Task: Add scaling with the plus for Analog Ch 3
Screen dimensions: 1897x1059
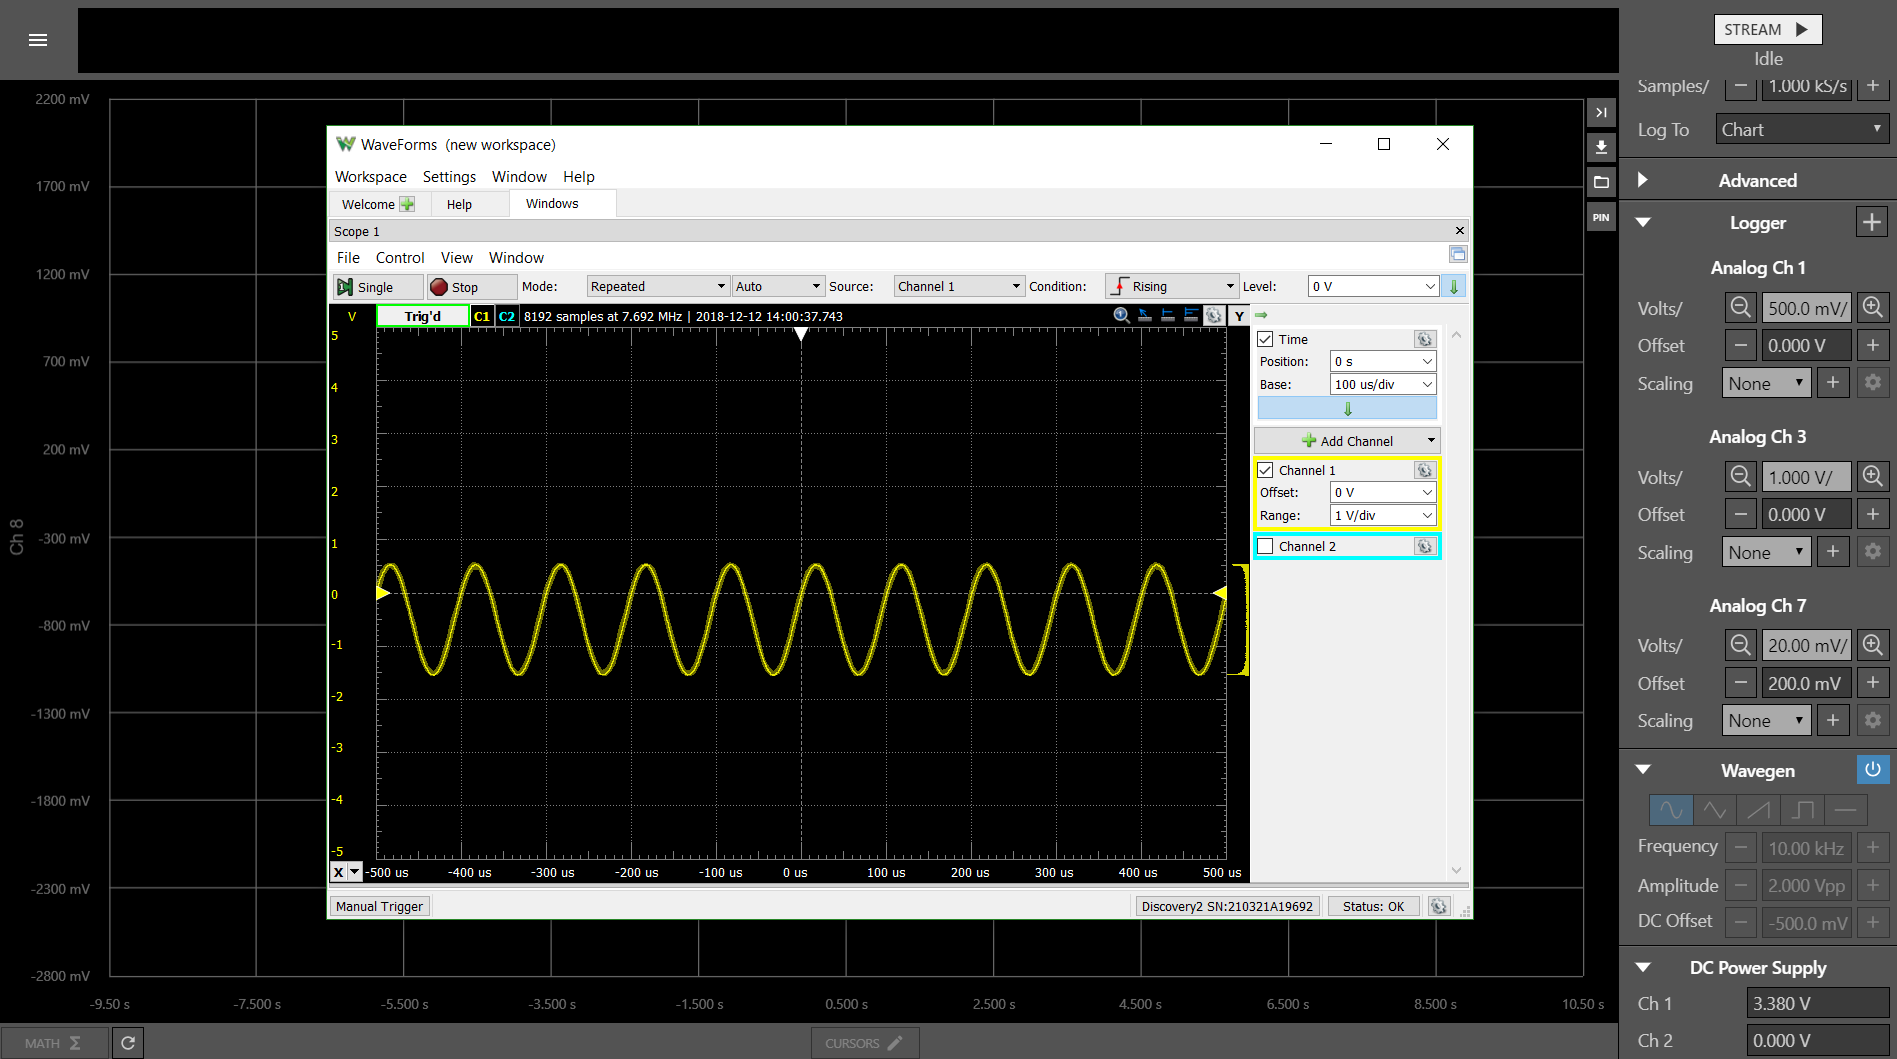Action: coord(1832,552)
